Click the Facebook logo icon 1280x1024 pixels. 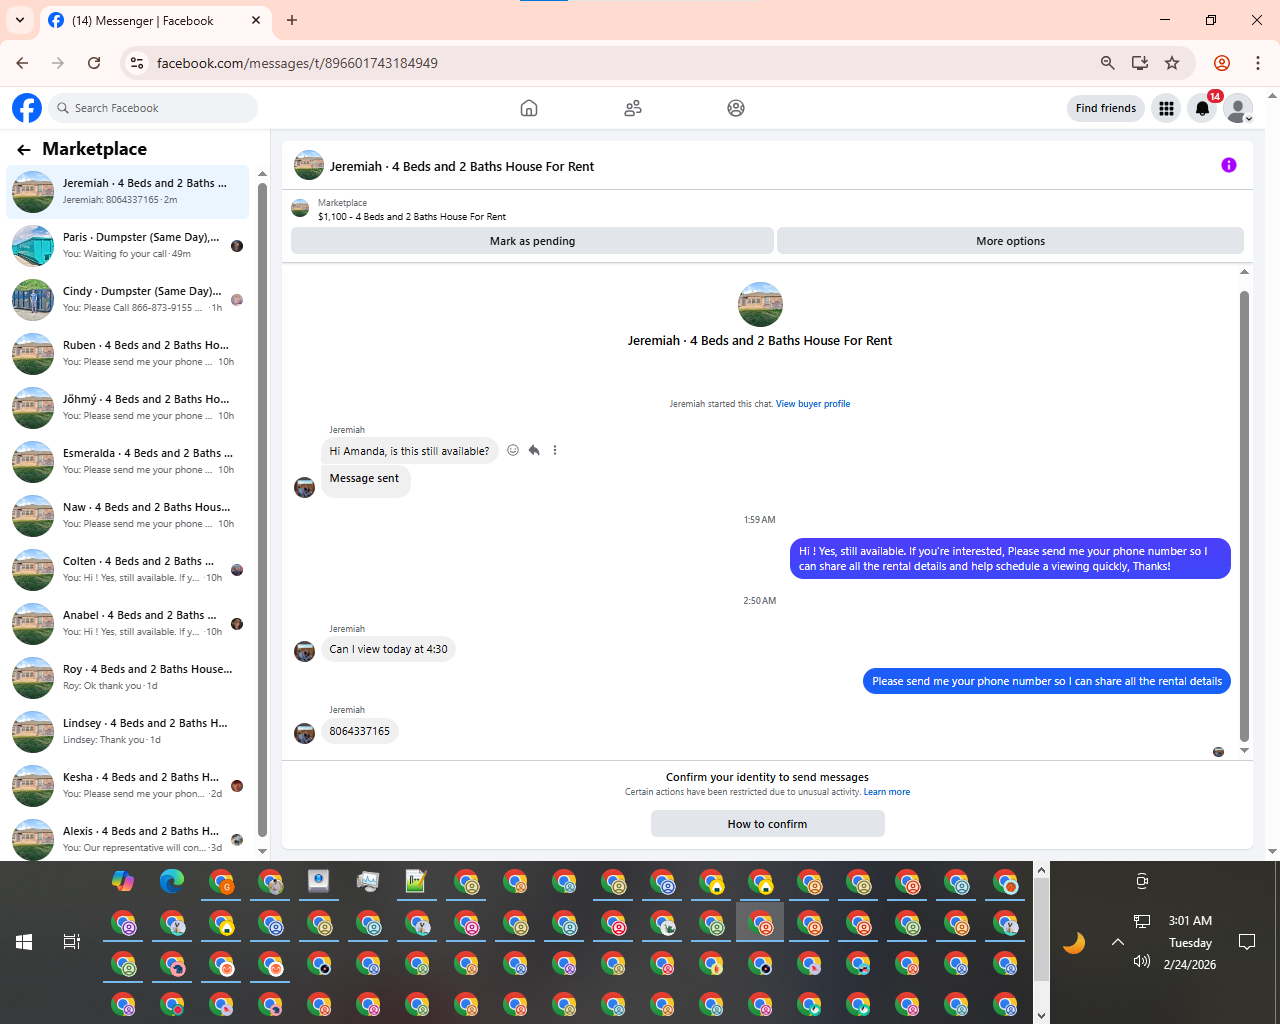click(27, 108)
